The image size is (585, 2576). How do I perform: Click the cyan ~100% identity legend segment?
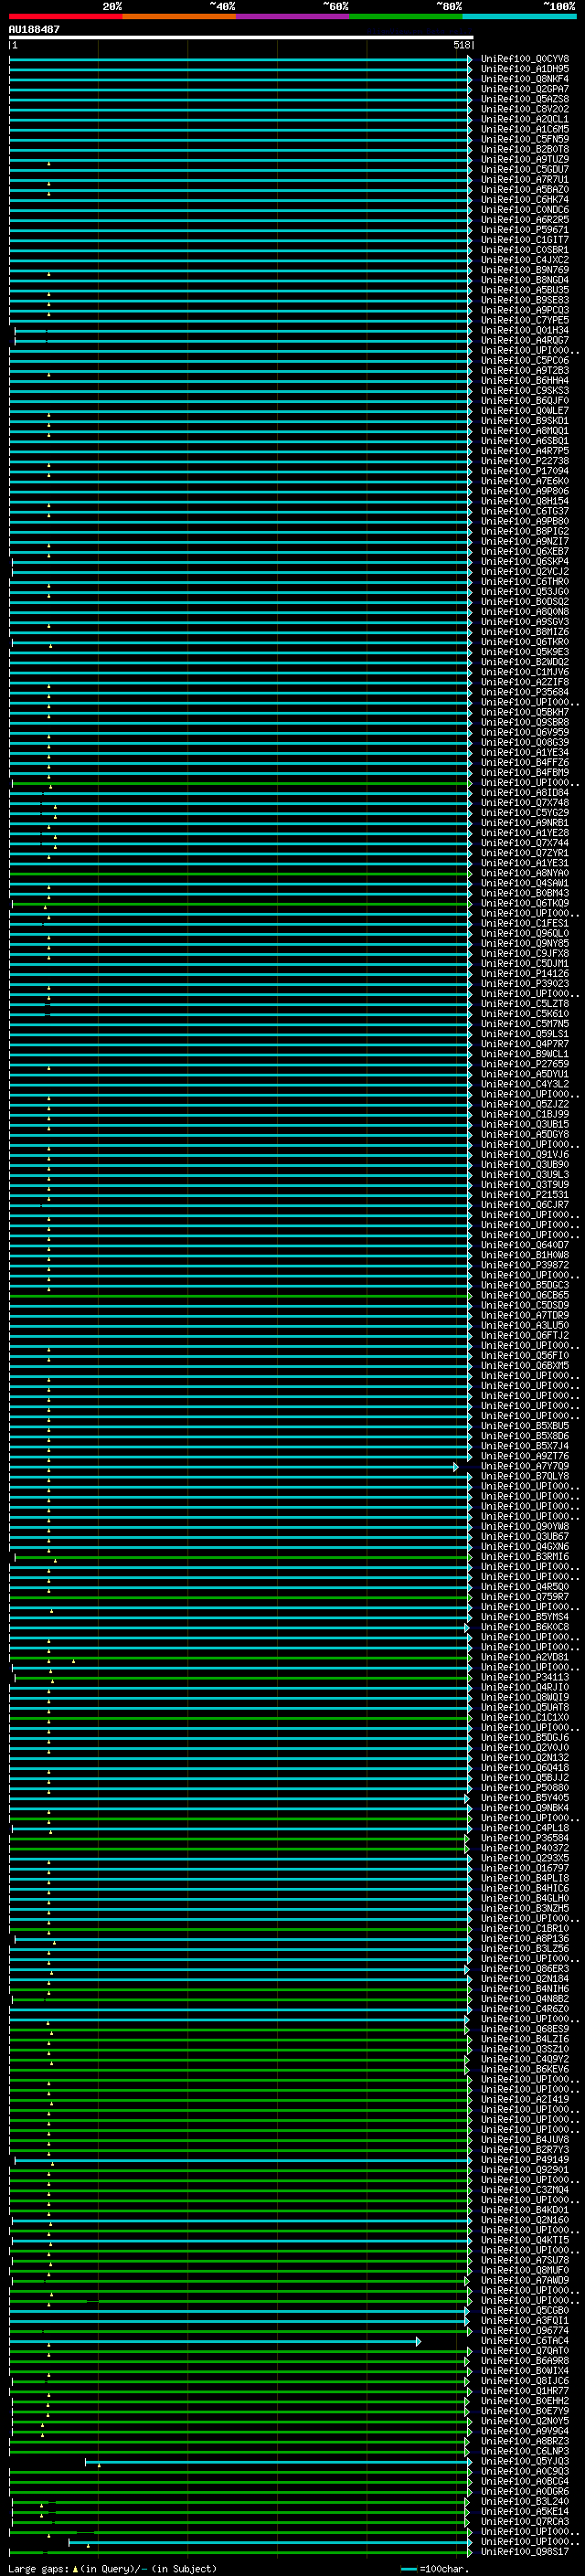click(x=520, y=17)
